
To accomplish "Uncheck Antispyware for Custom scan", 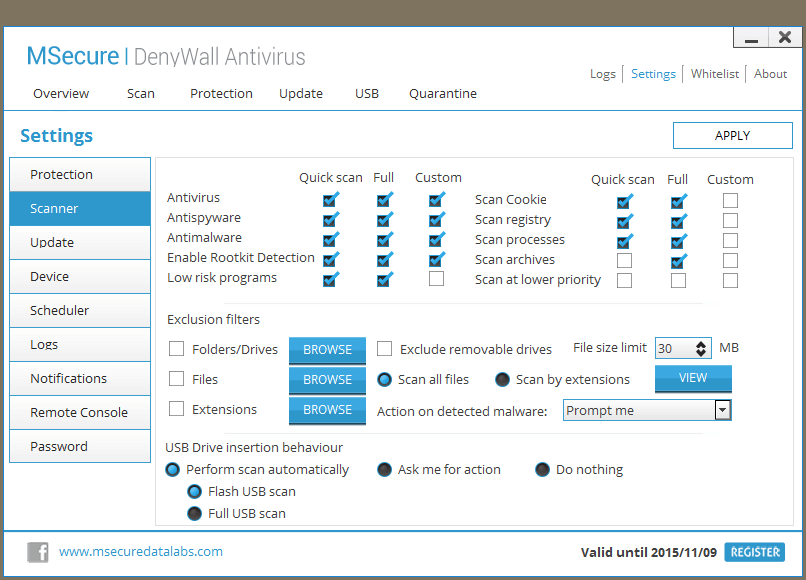I will click(x=436, y=219).
